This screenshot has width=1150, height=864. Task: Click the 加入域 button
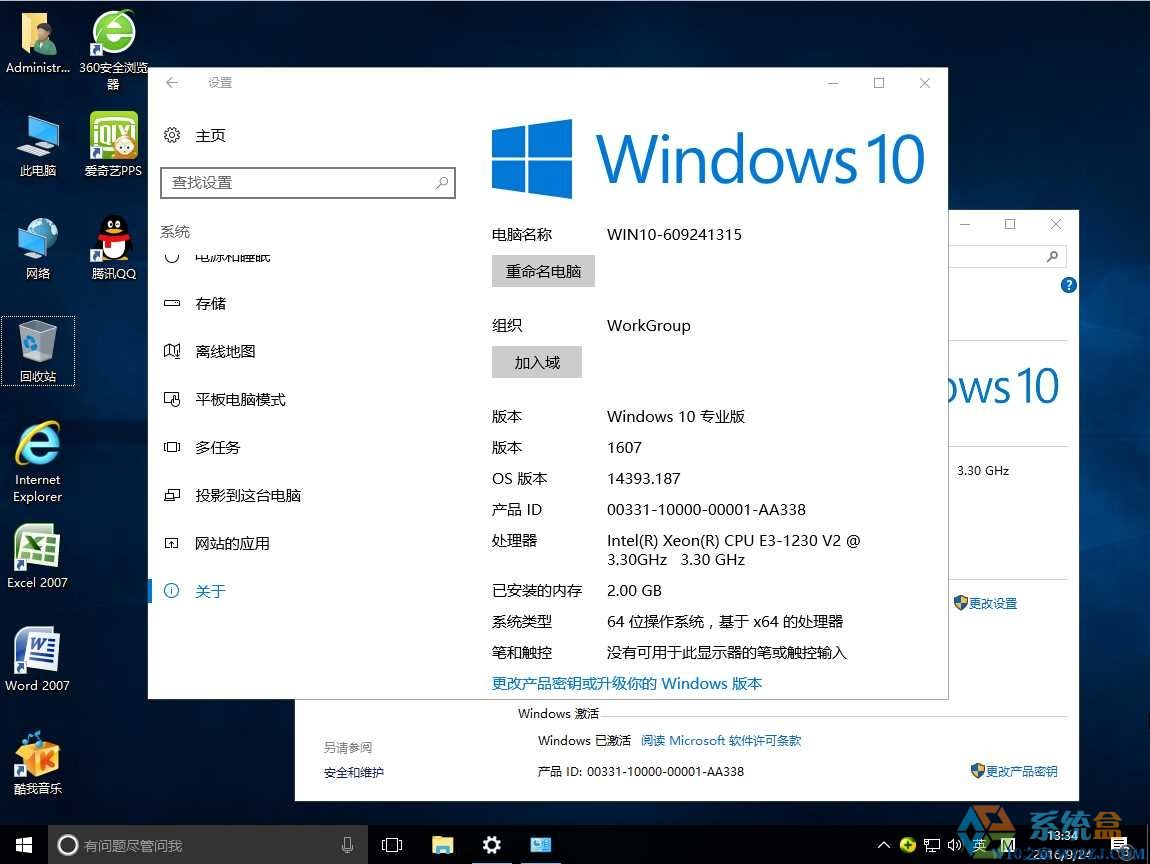coord(537,362)
